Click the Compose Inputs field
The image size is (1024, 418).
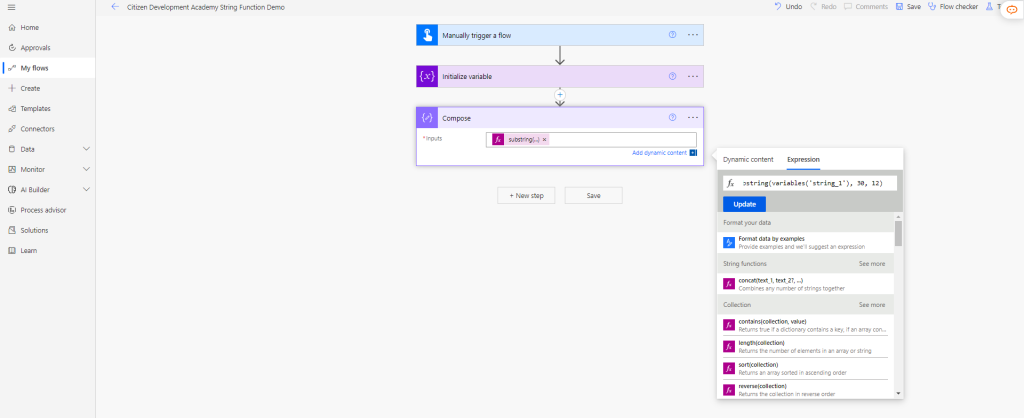(x=591, y=140)
